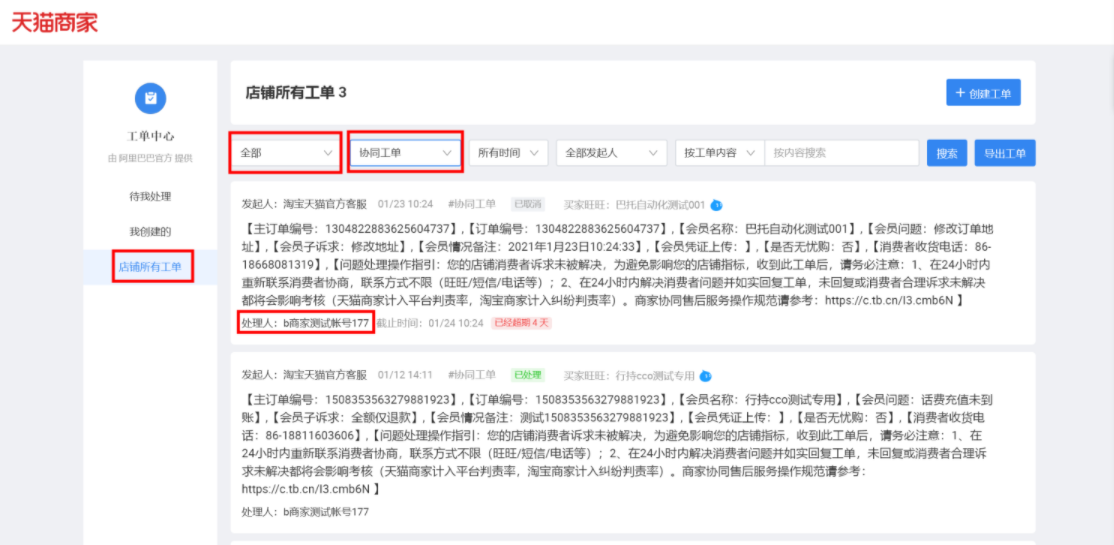Open the 全部发起人 dropdown
This screenshot has width=1114, height=545.
tap(612, 153)
